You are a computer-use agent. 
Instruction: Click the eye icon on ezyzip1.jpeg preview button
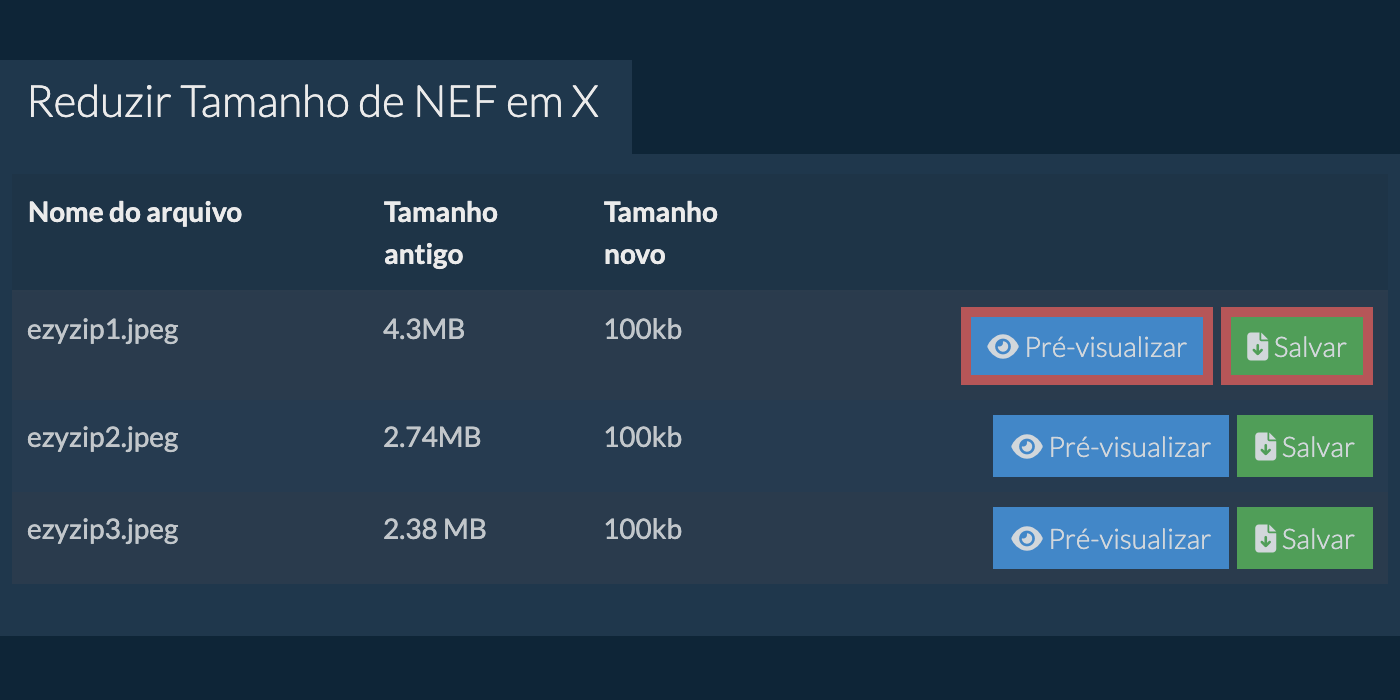(x=1003, y=346)
